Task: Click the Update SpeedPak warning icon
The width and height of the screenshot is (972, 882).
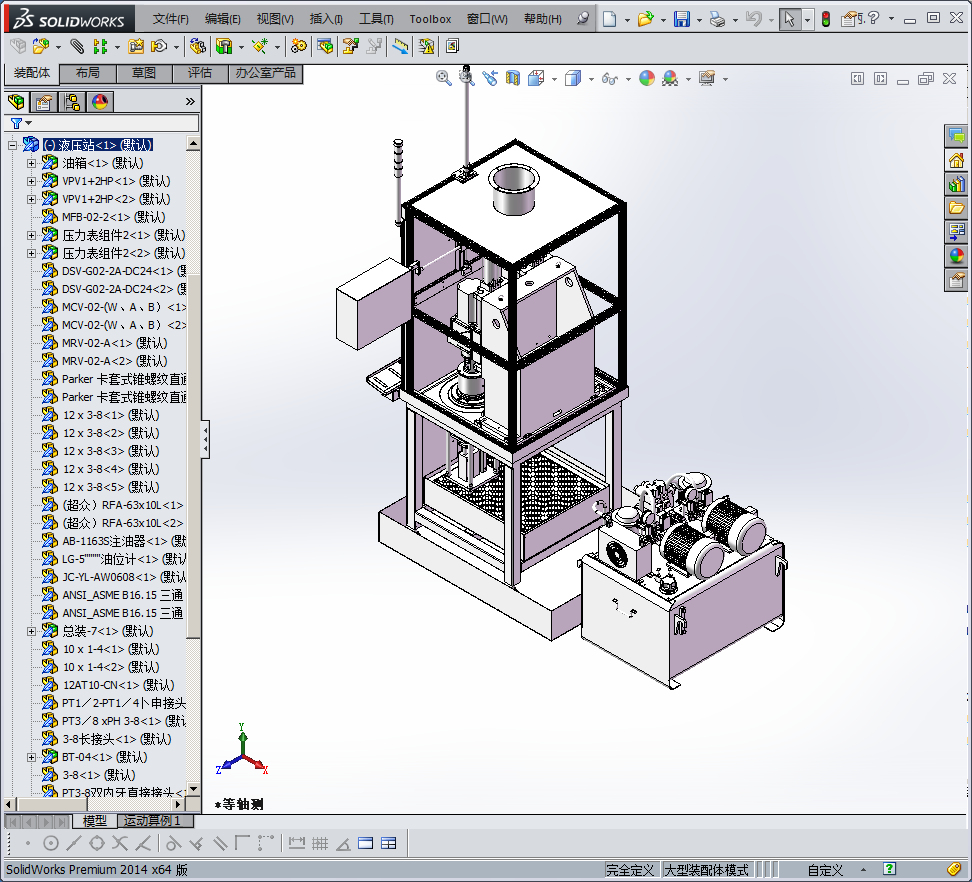Action: tap(426, 46)
